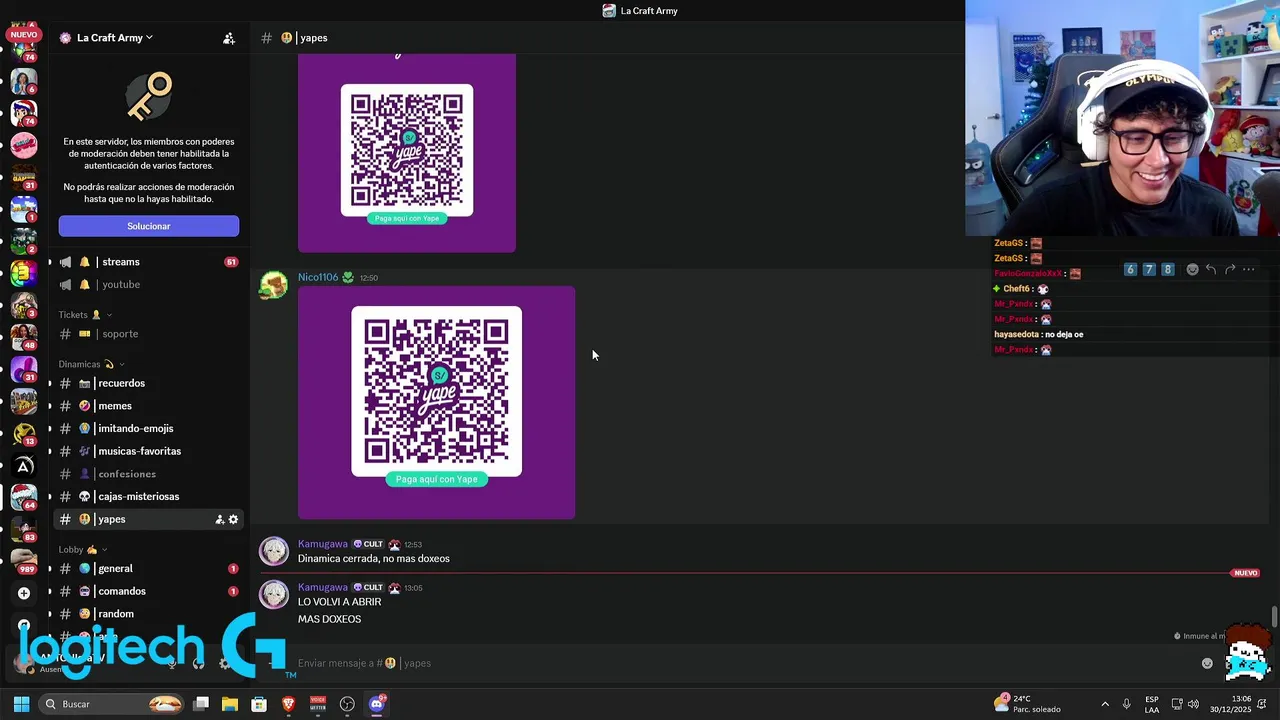Open the Discord icon in taskbar
The height and width of the screenshot is (720, 1280).
tap(377, 704)
